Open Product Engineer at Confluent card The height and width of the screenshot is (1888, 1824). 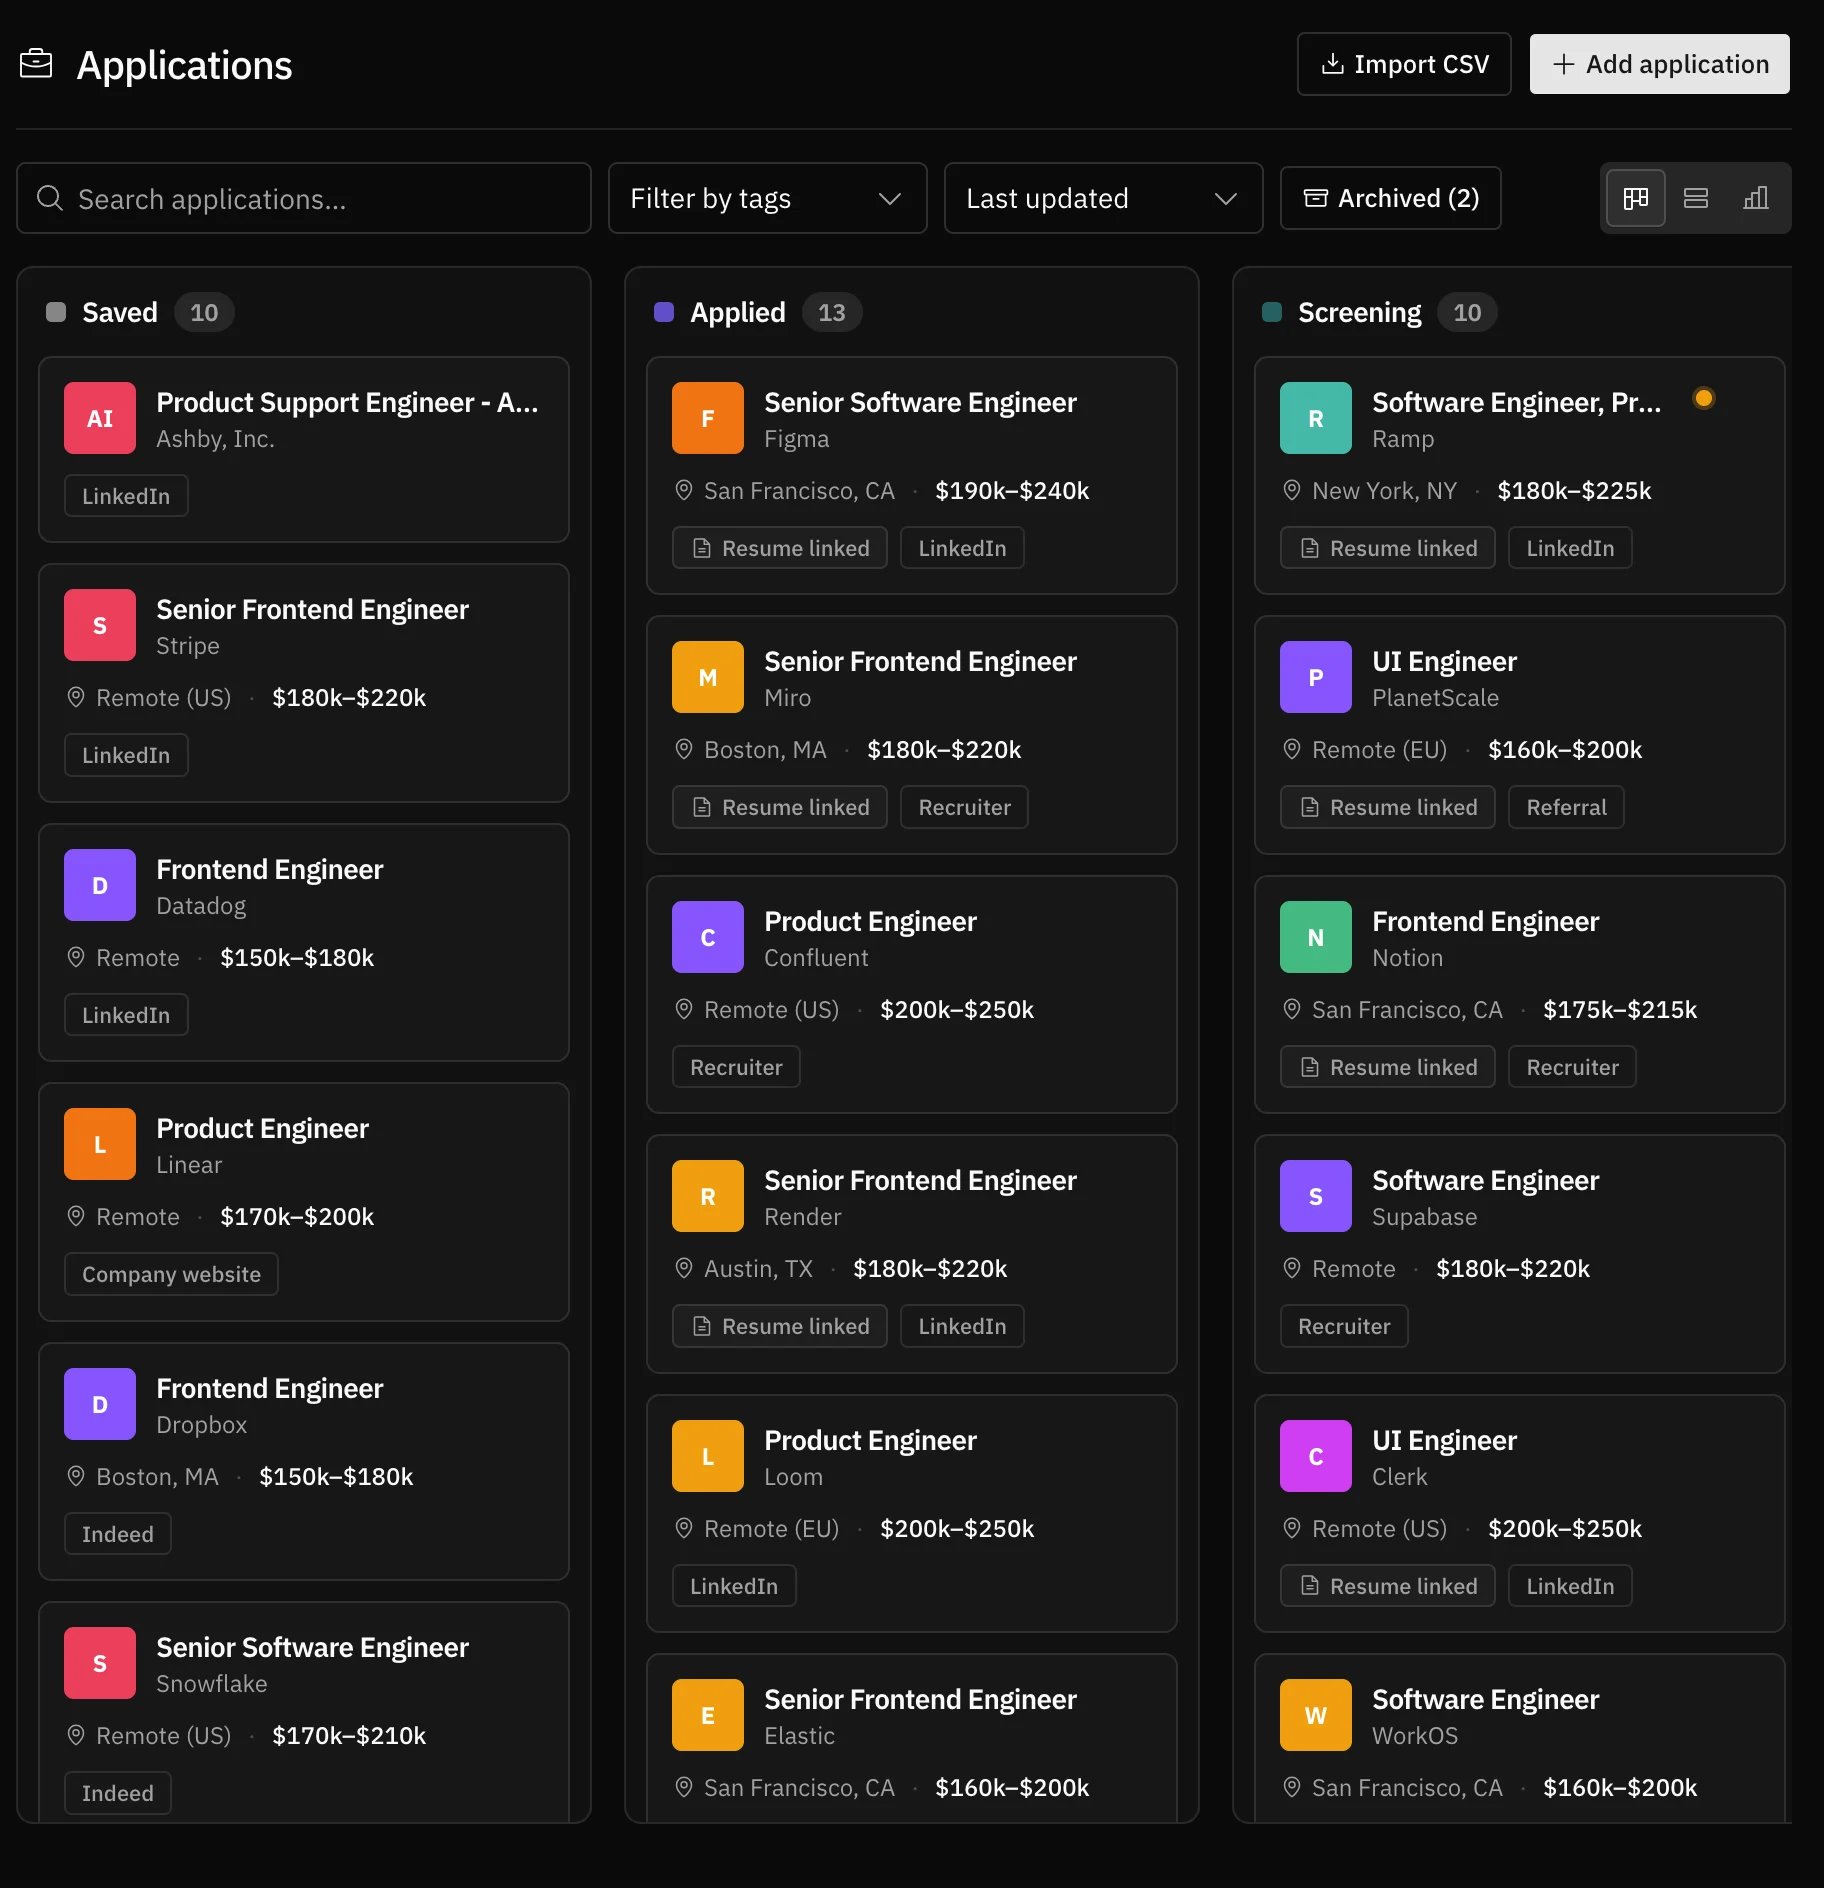coord(912,995)
